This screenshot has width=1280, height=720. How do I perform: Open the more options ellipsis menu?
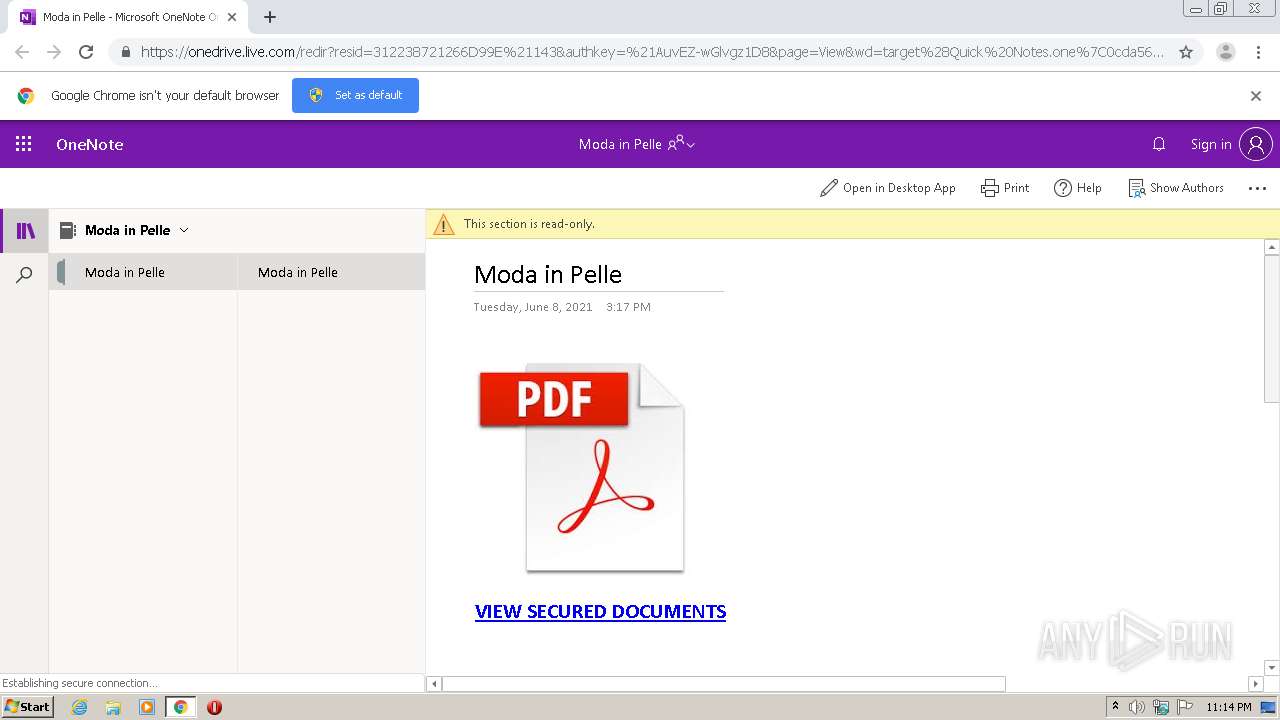coord(1257,188)
